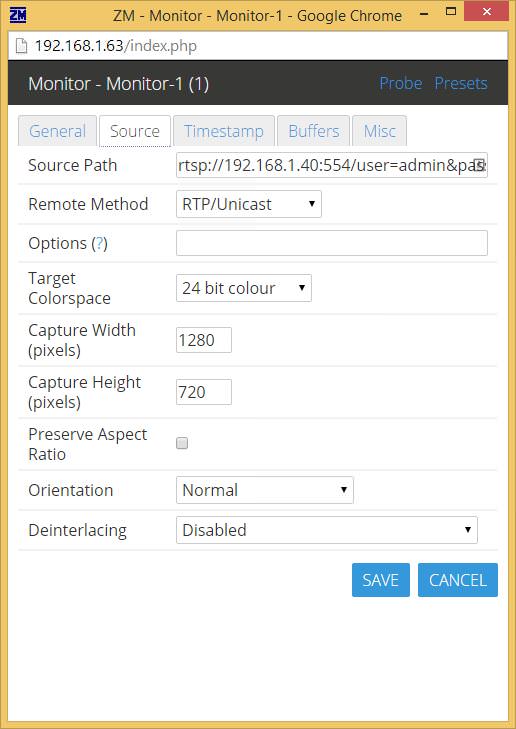Open the Remote Method dropdown
The height and width of the screenshot is (729, 516).
[249, 204]
